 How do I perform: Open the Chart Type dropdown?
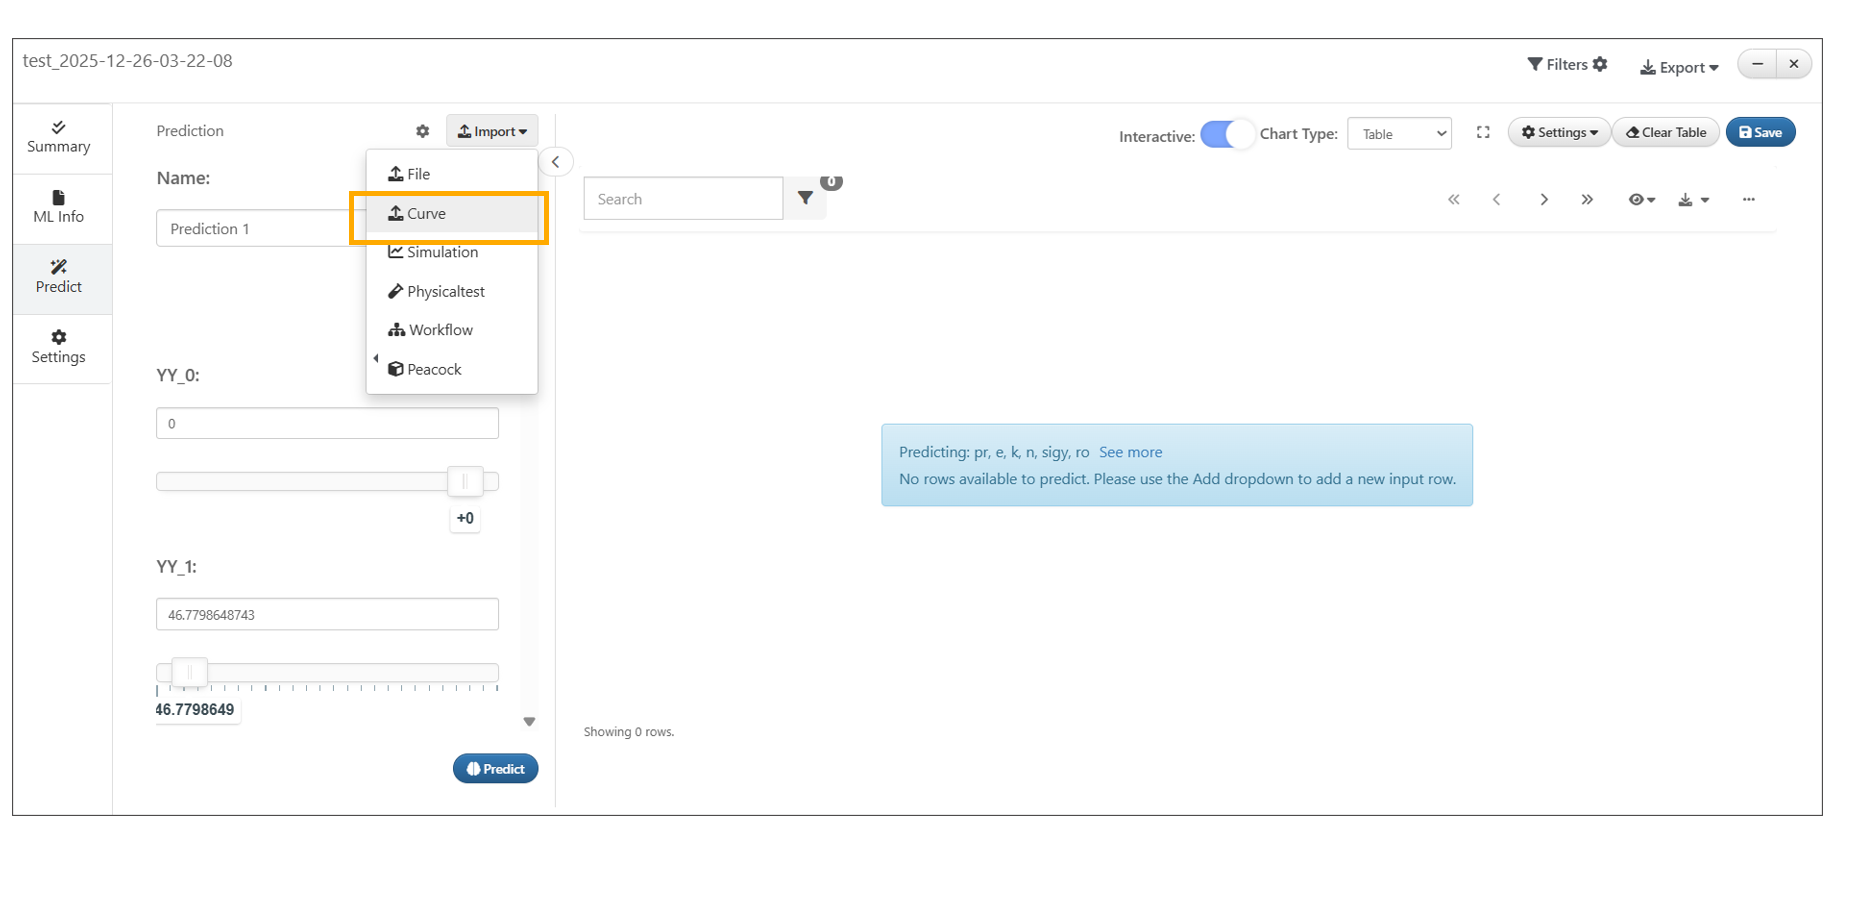(1399, 134)
